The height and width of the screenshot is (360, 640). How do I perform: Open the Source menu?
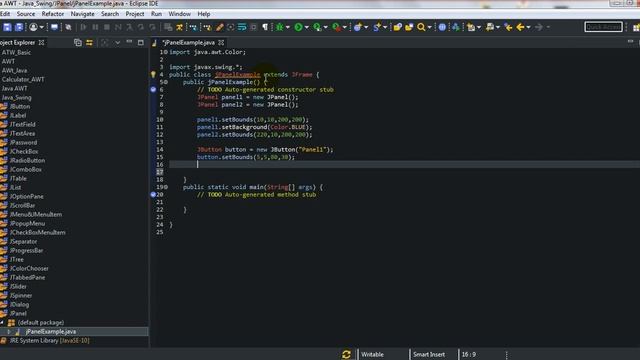pyautogui.click(x=26, y=14)
